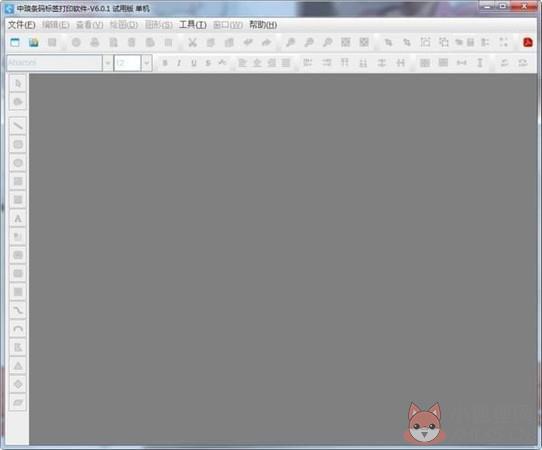Toggle Underline text formatting

[194, 63]
